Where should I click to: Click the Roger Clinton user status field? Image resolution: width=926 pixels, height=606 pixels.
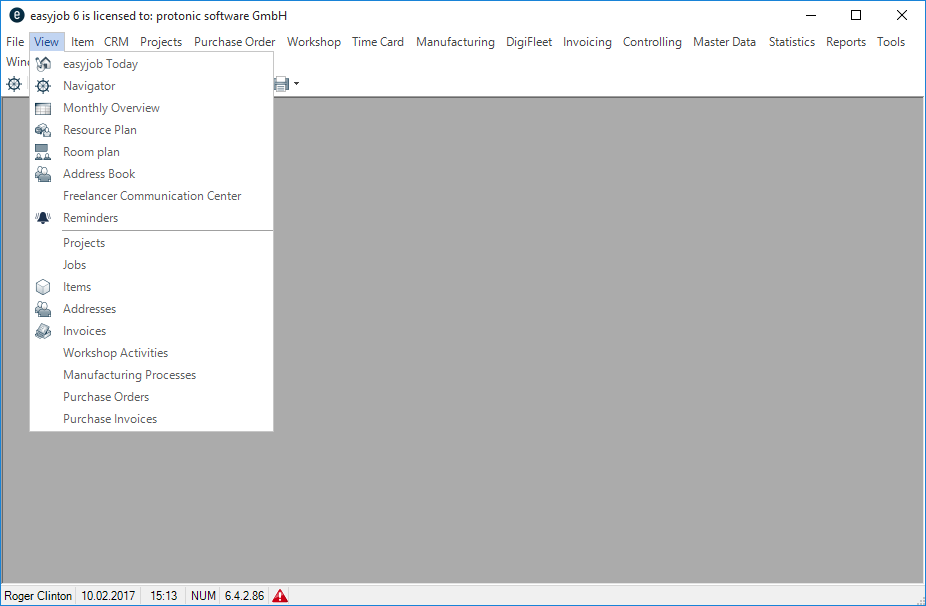pyautogui.click(x=39, y=596)
